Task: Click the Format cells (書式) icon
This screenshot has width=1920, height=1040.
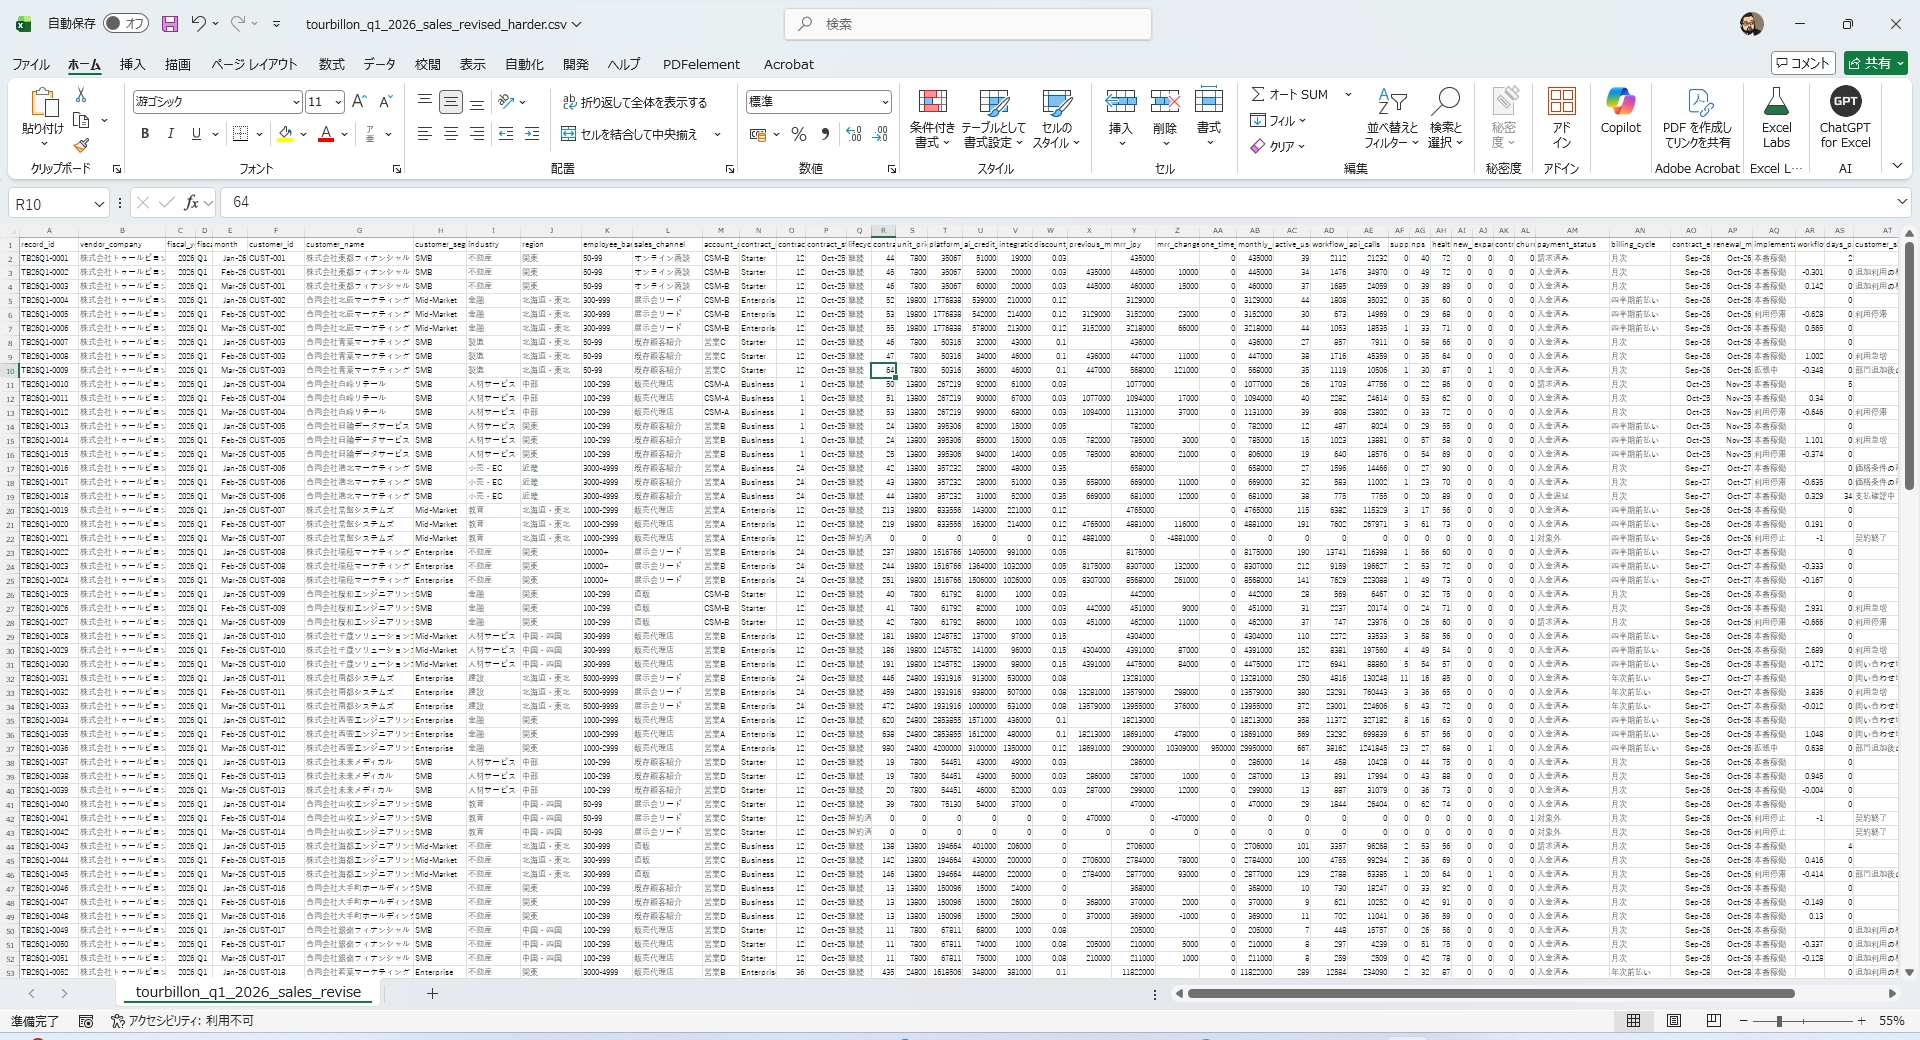Action: [x=1209, y=102]
